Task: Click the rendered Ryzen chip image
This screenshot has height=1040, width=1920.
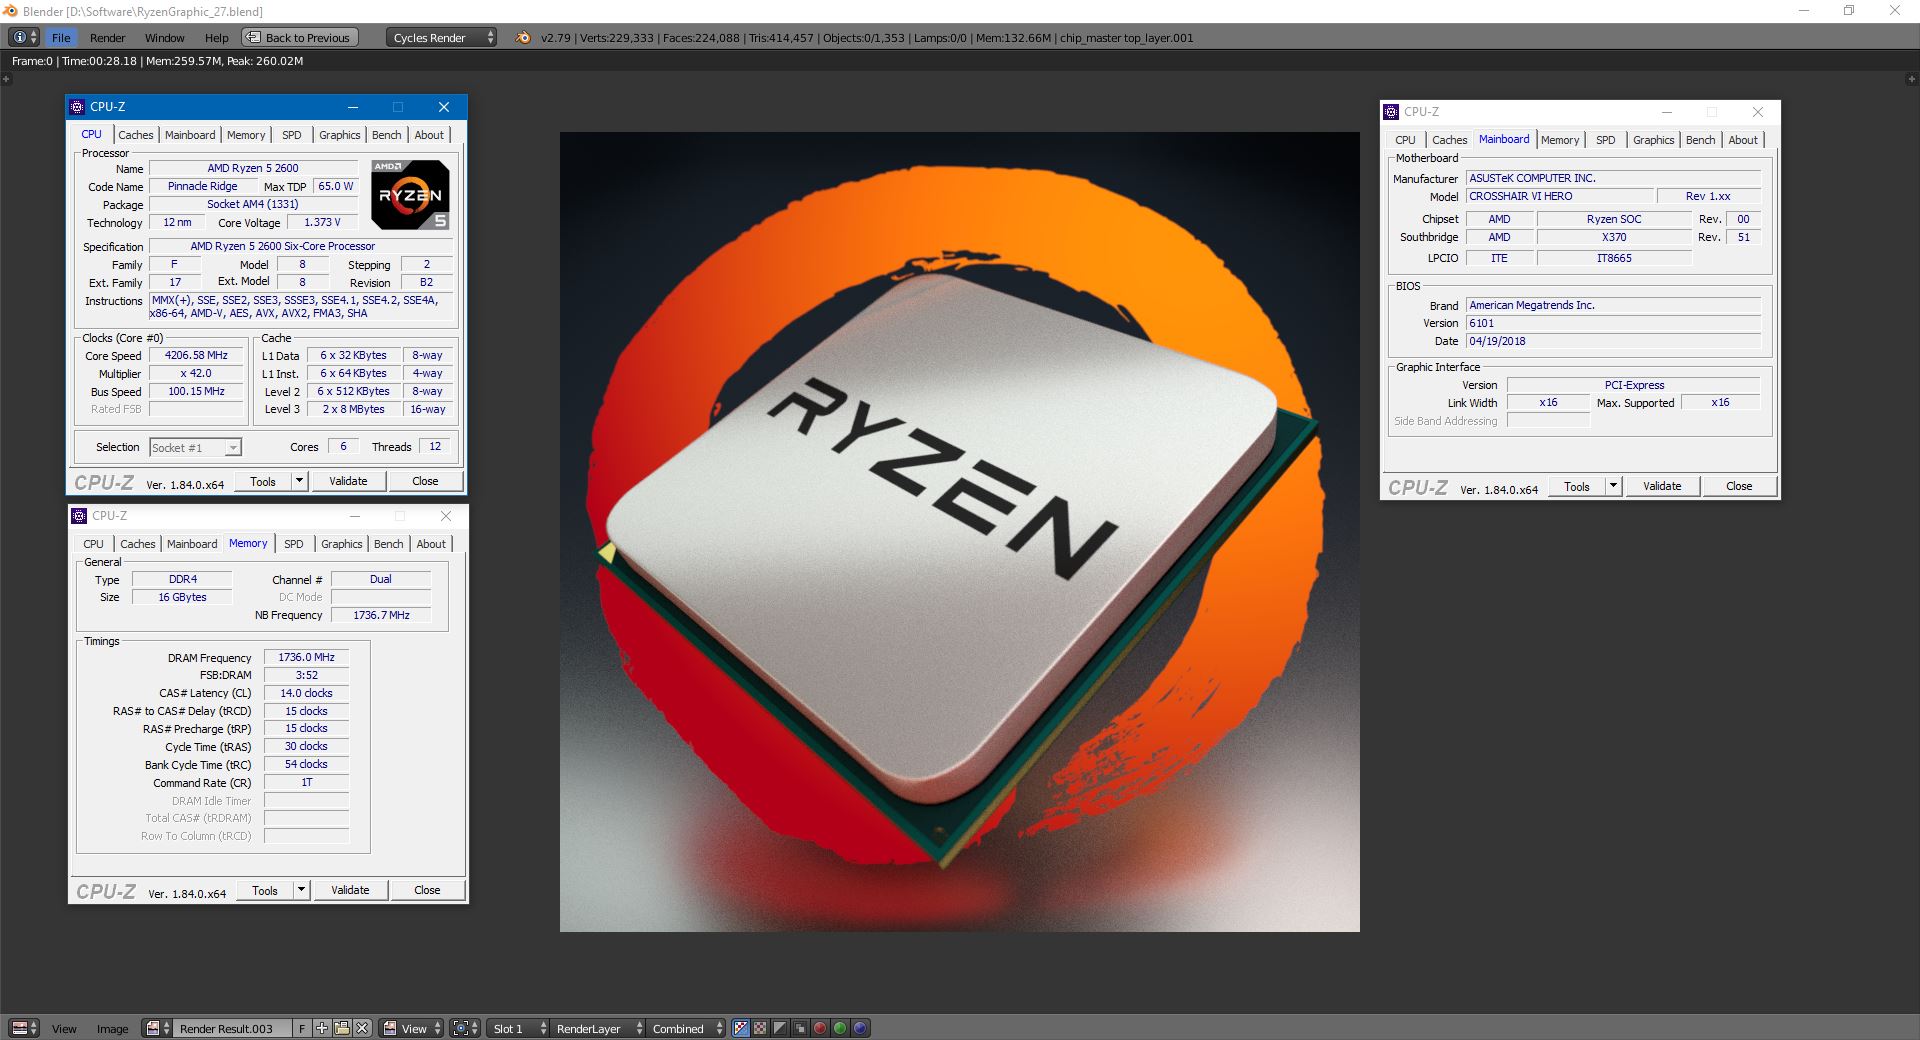Action: click(x=960, y=532)
